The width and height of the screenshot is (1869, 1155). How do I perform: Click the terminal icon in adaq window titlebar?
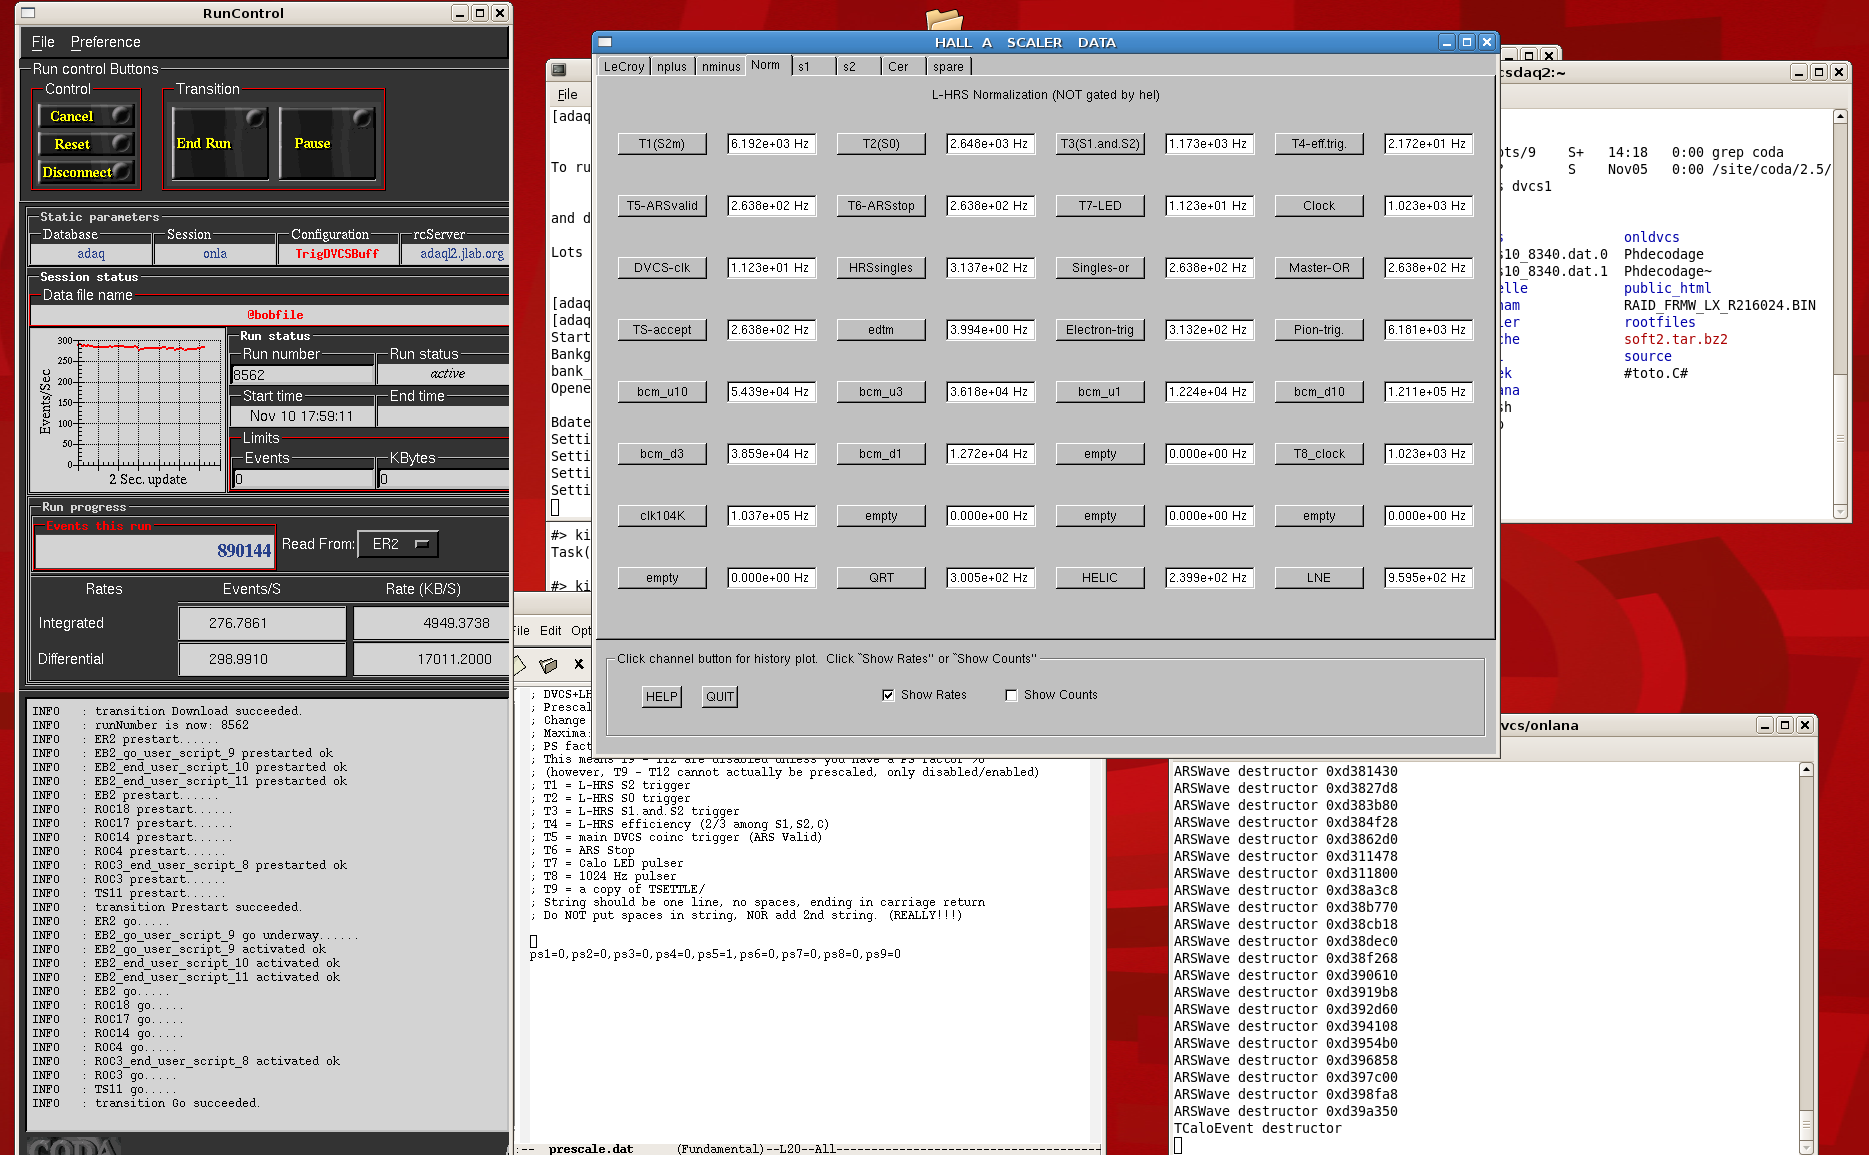559,70
